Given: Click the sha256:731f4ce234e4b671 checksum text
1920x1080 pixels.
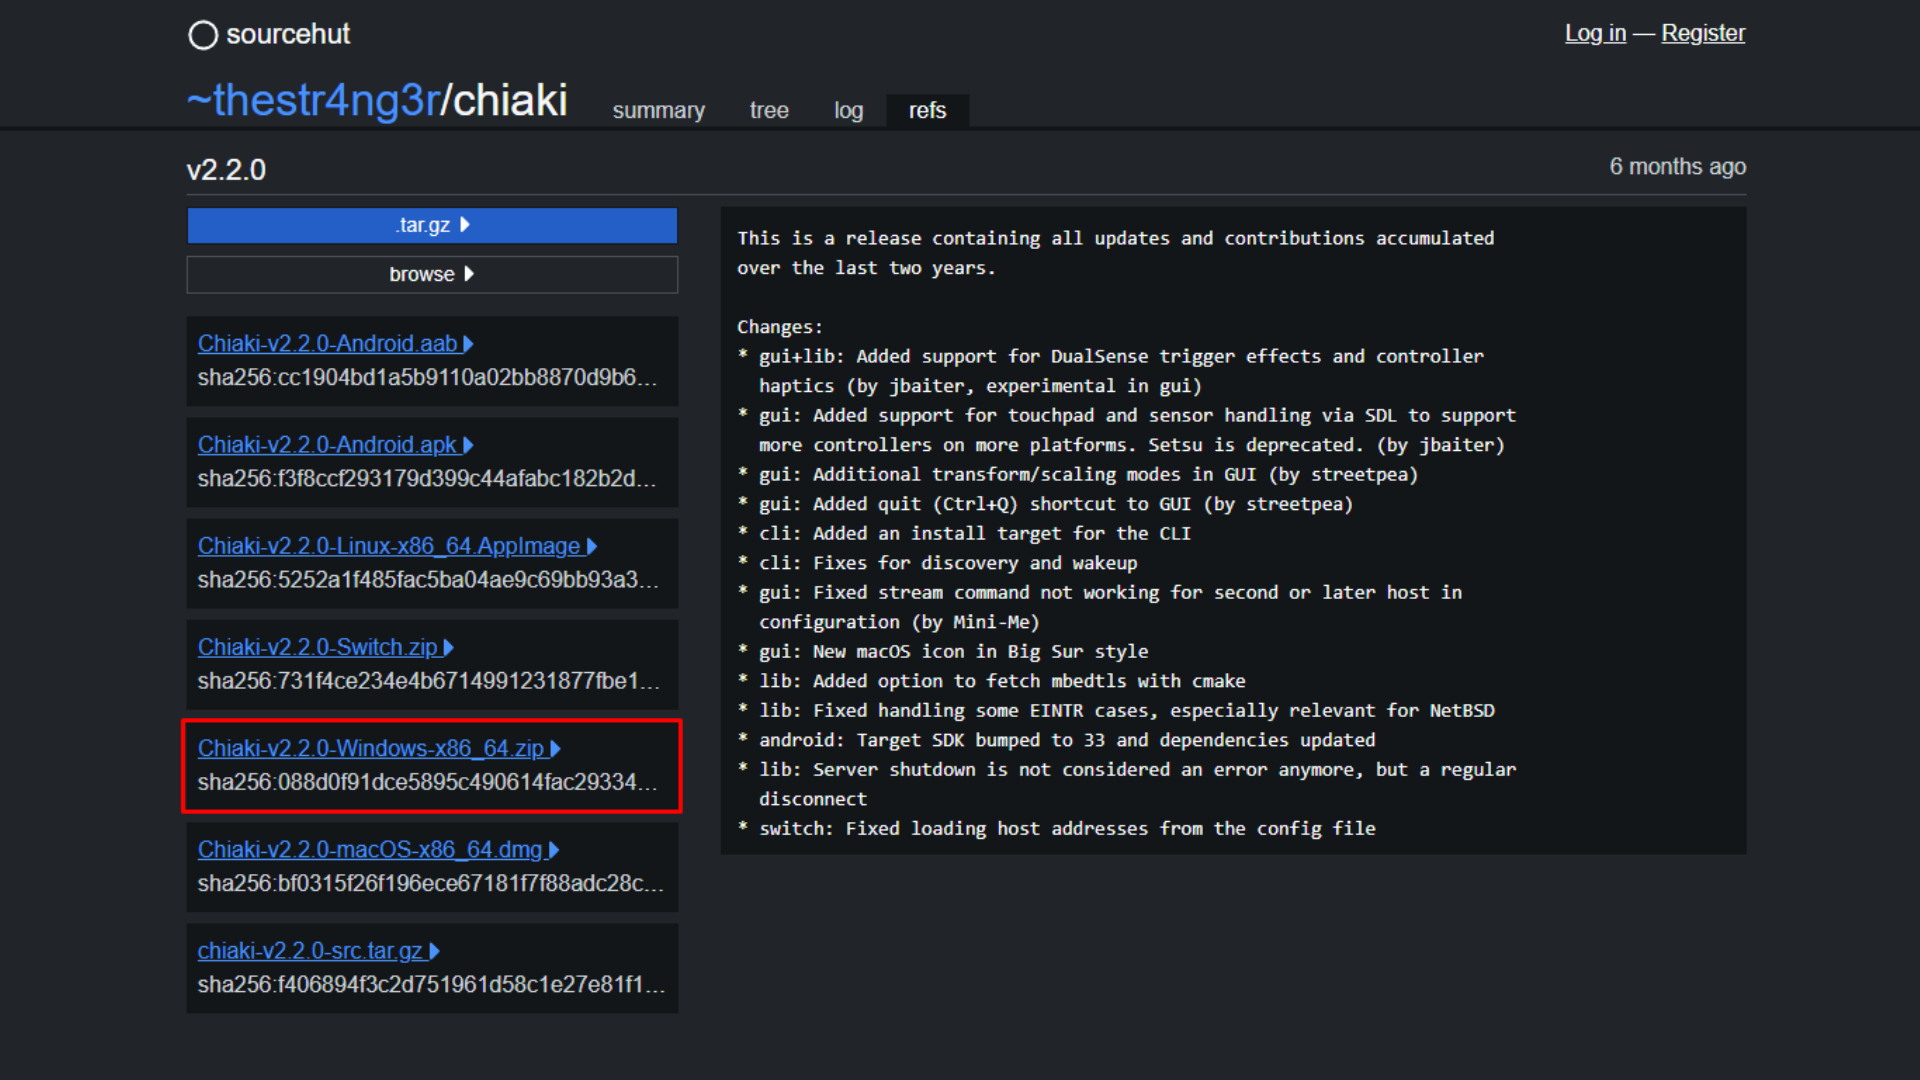Looking at the screenshot, I should pyautogui.click(x=428, y=681).
